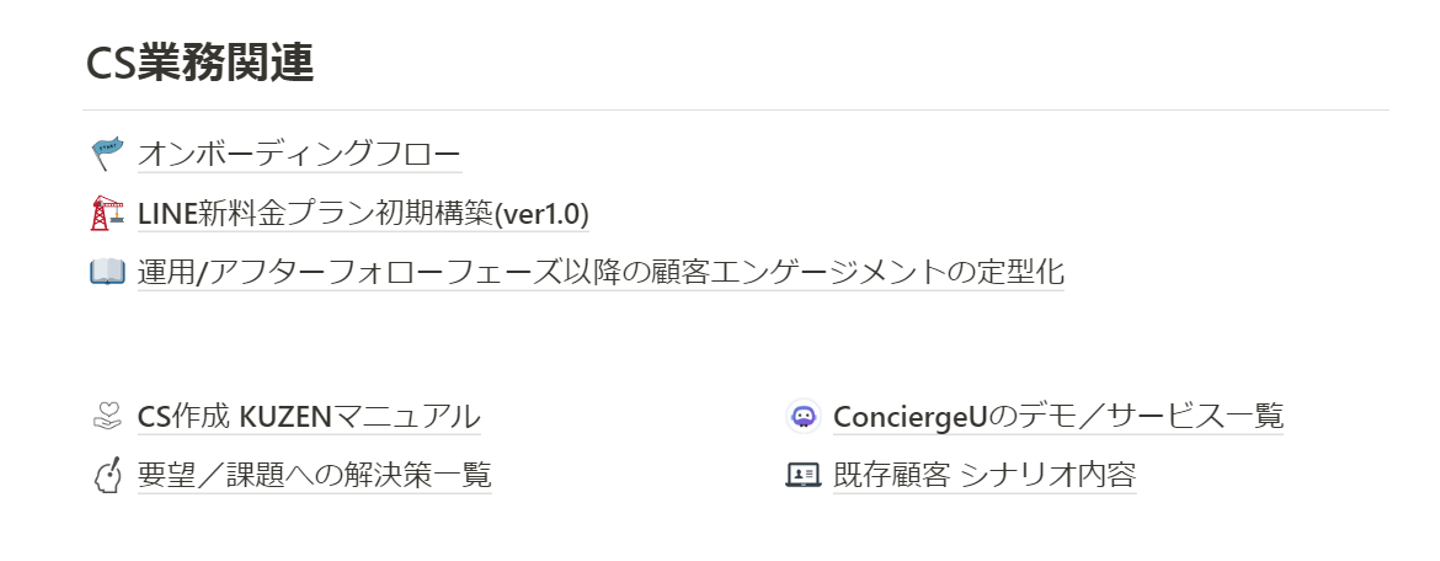The width and height of the screenshot is (1440, 561).
Task: Click the CS業務関連 heading
Action: click(x=200, y=64)
